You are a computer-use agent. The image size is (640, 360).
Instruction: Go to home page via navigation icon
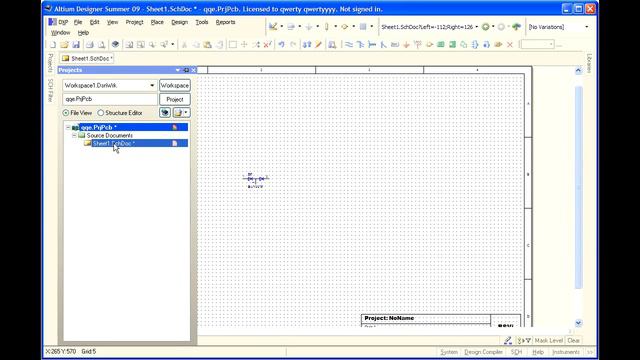point(516,27)
